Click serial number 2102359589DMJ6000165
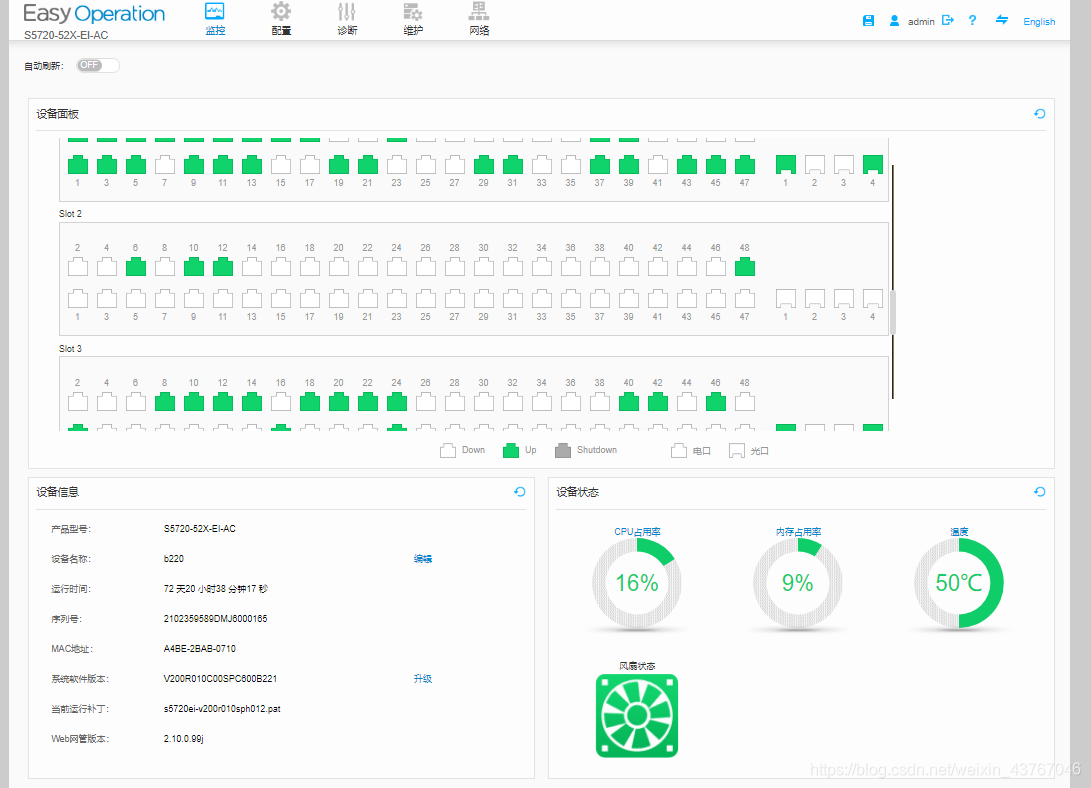Viewport: 1091px width, 788px height. coord(215,619)
